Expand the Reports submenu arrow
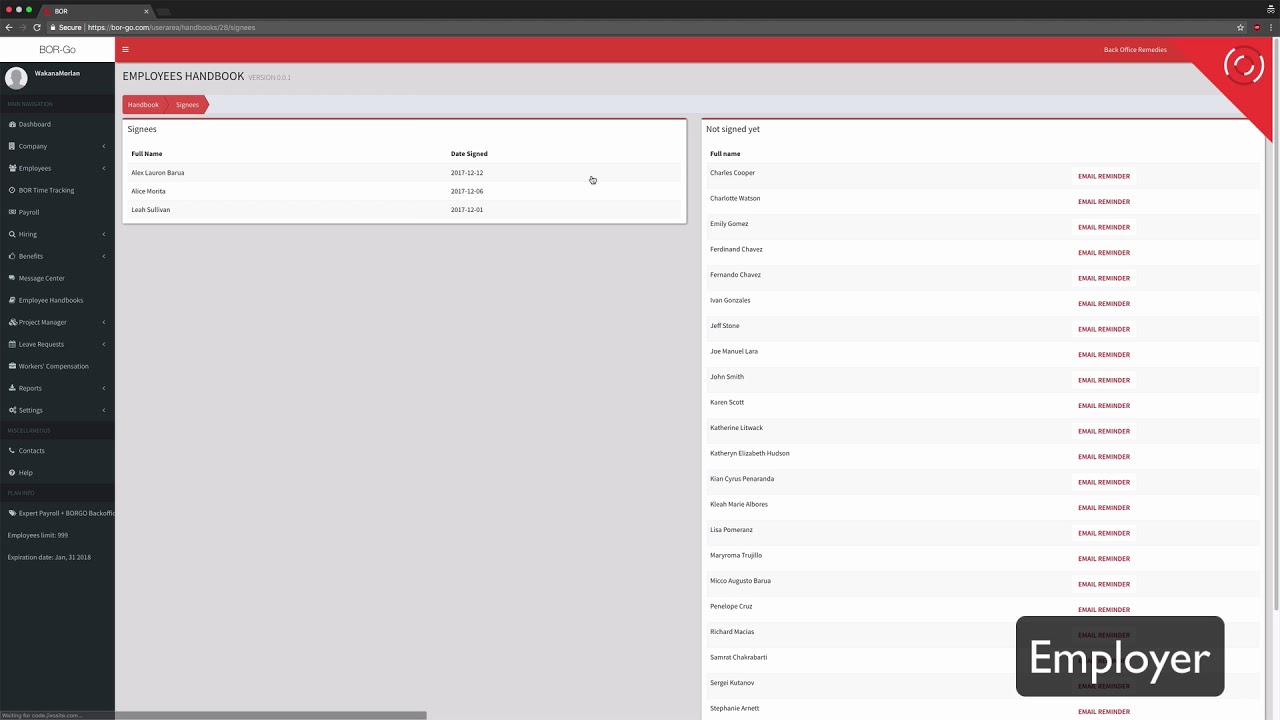Image resolution: width=1280 pixels, height=720 pixels. point(104,388)
